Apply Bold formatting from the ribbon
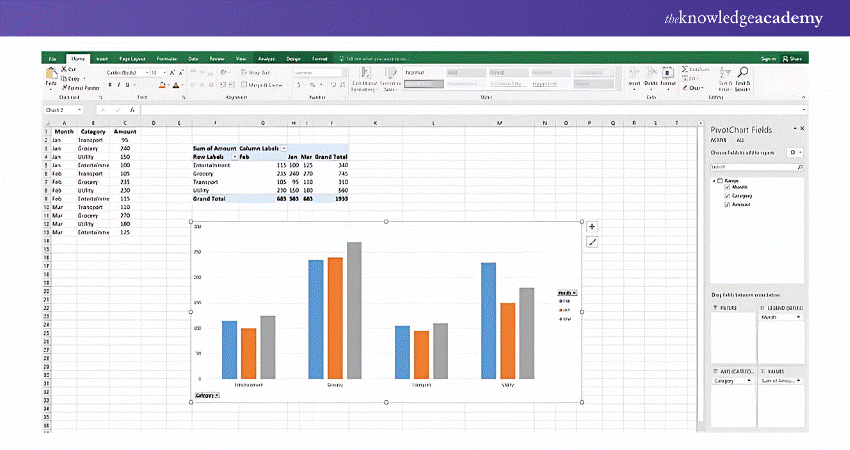 [109, 85]
